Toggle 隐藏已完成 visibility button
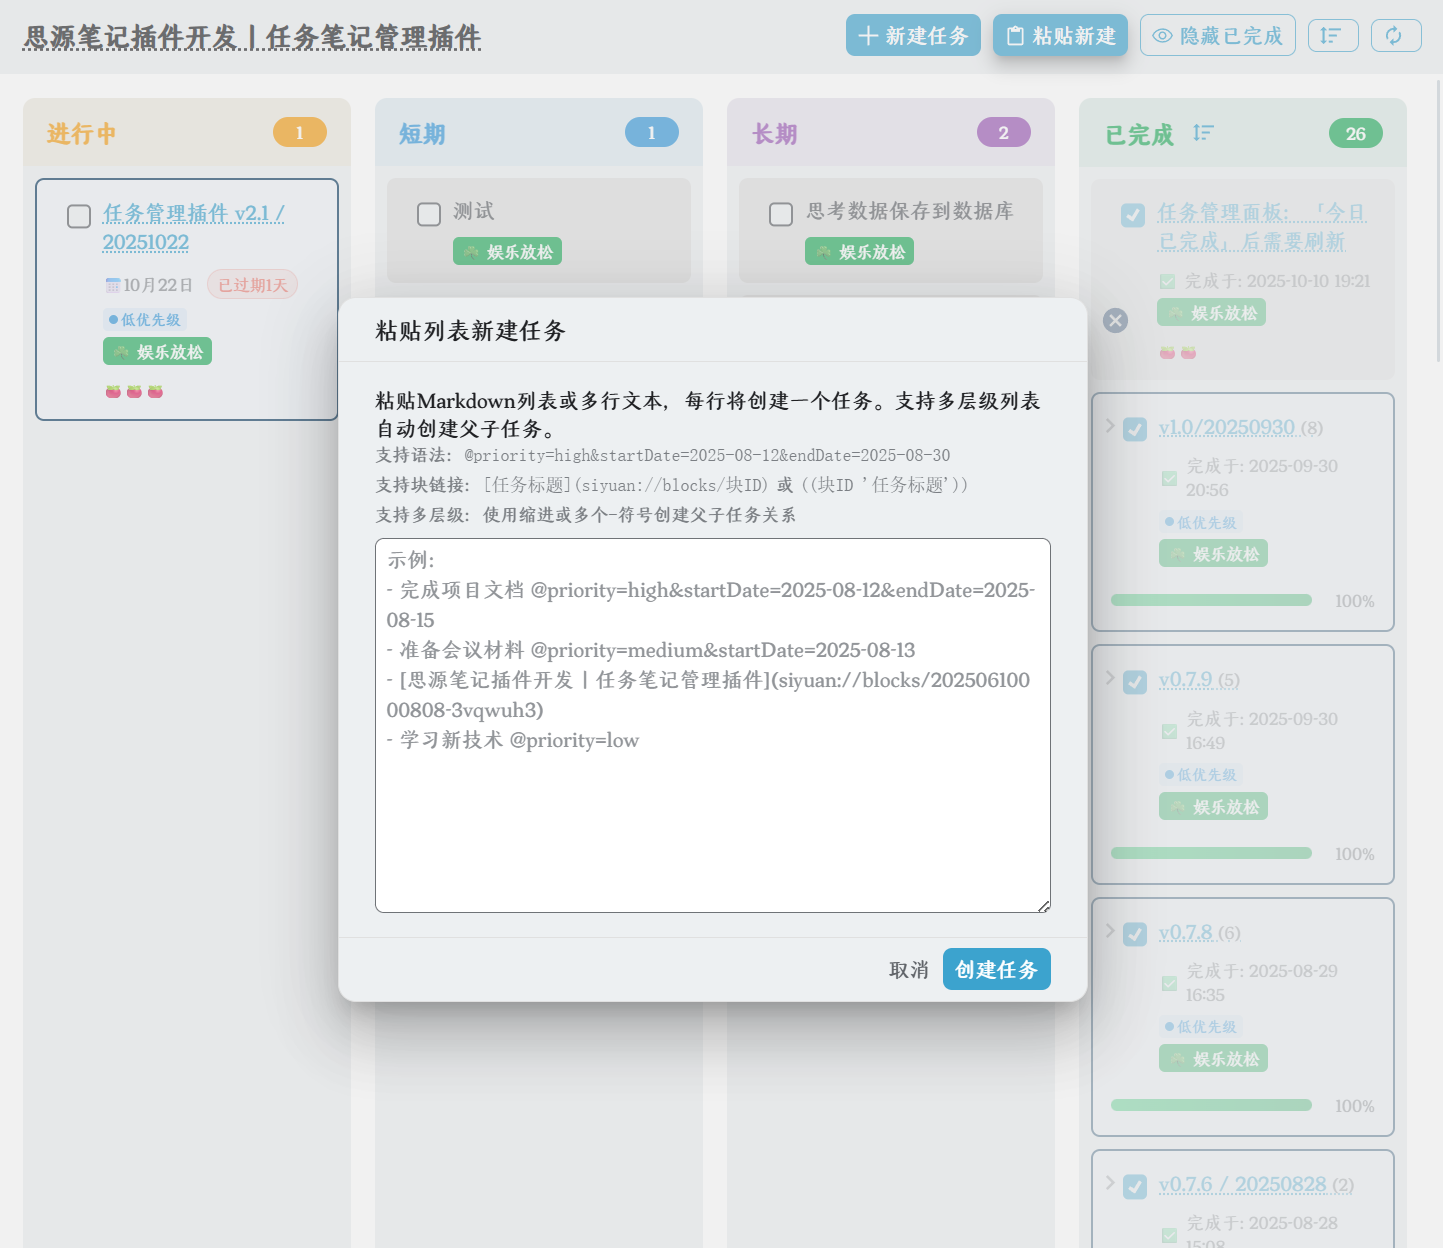 point(1217,36)
